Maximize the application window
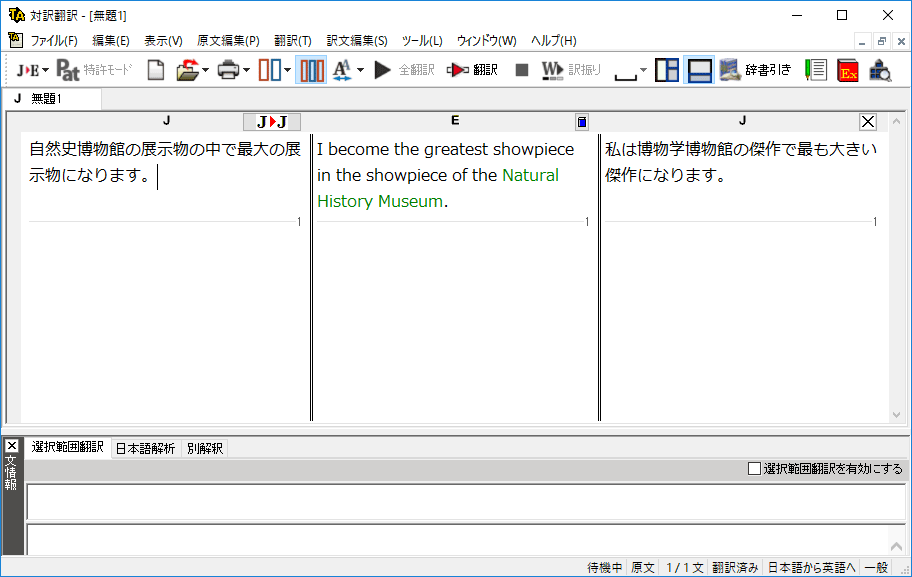This screenshot has width=912, height=577. coord(842,15)
